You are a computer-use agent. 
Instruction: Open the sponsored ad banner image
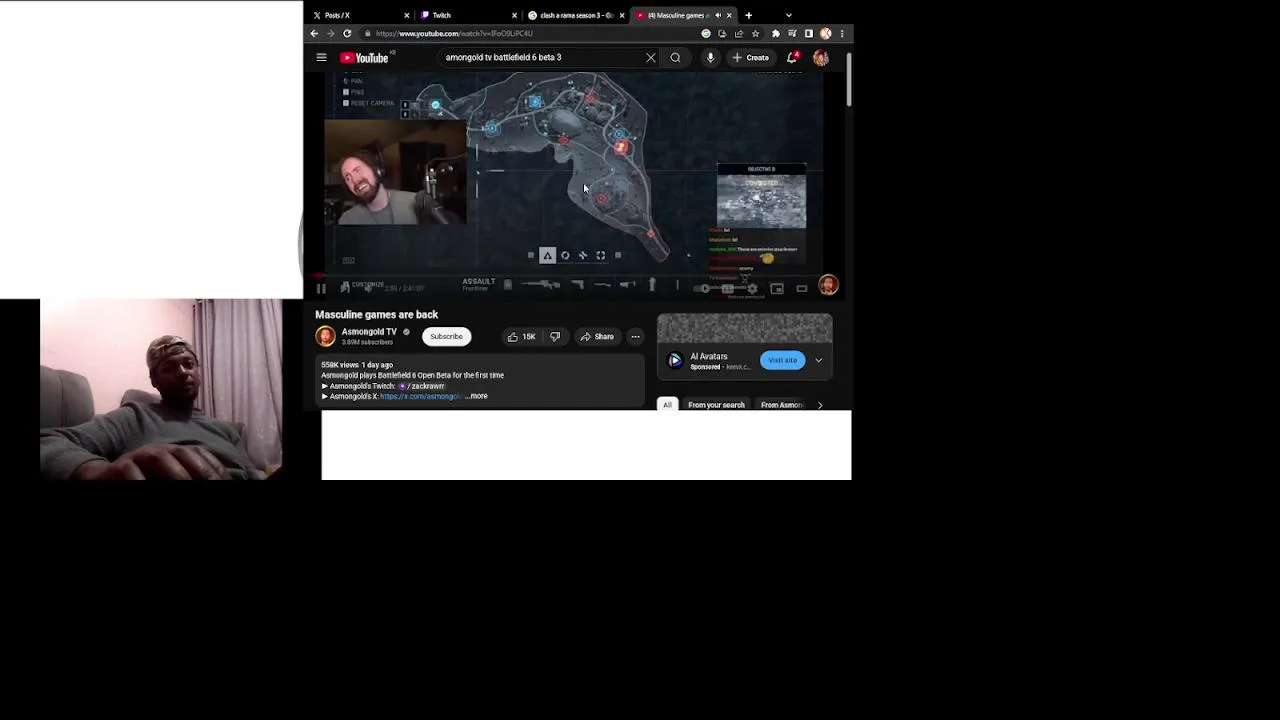click(x=744, y=329)
